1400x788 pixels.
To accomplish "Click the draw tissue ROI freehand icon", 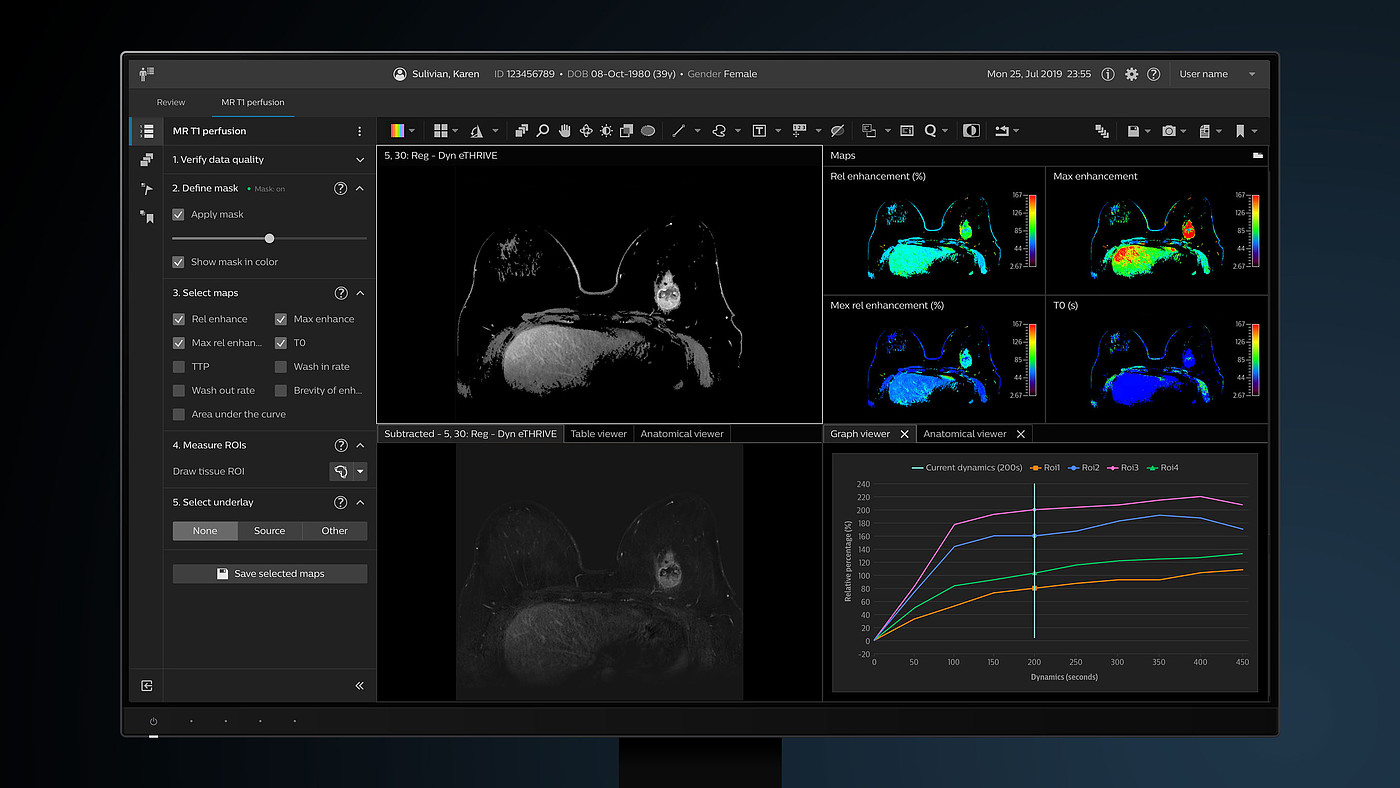I will tap(341, 471).
